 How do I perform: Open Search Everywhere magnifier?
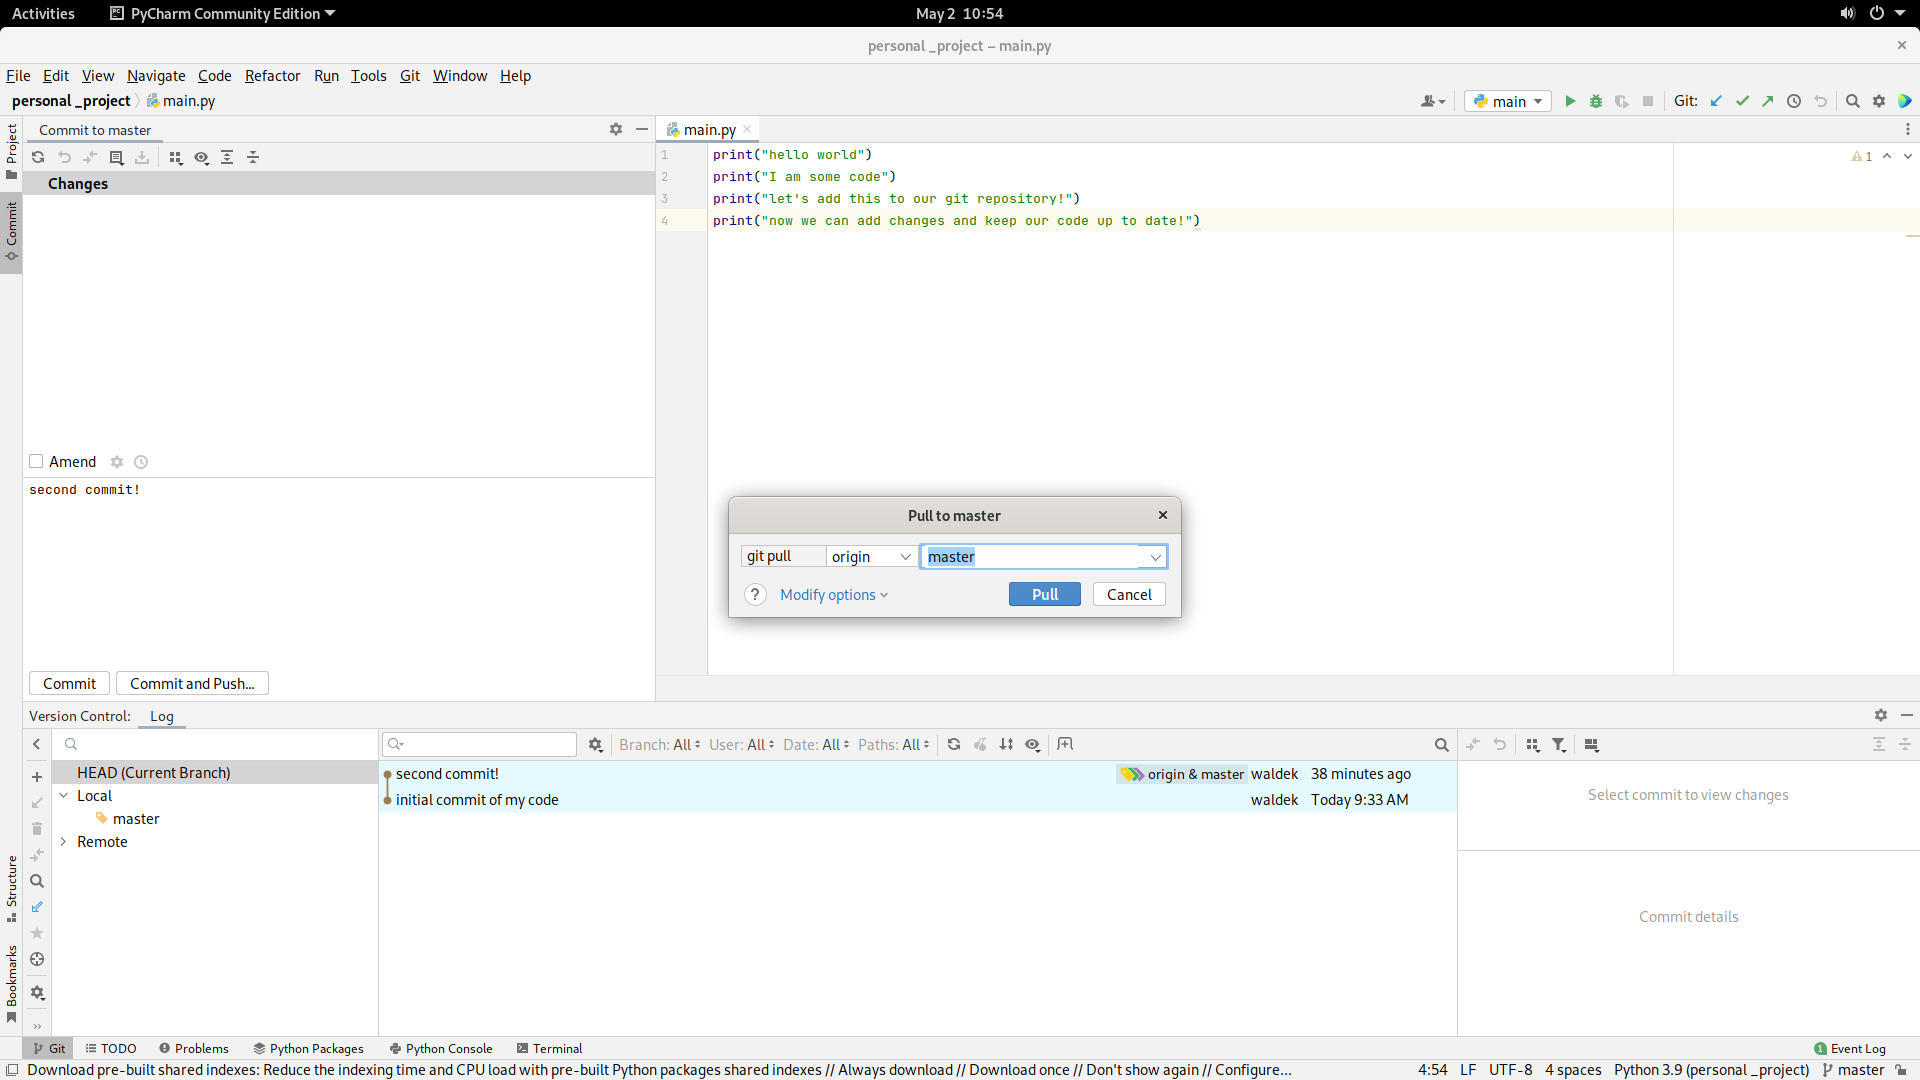tap(1853, 101)
